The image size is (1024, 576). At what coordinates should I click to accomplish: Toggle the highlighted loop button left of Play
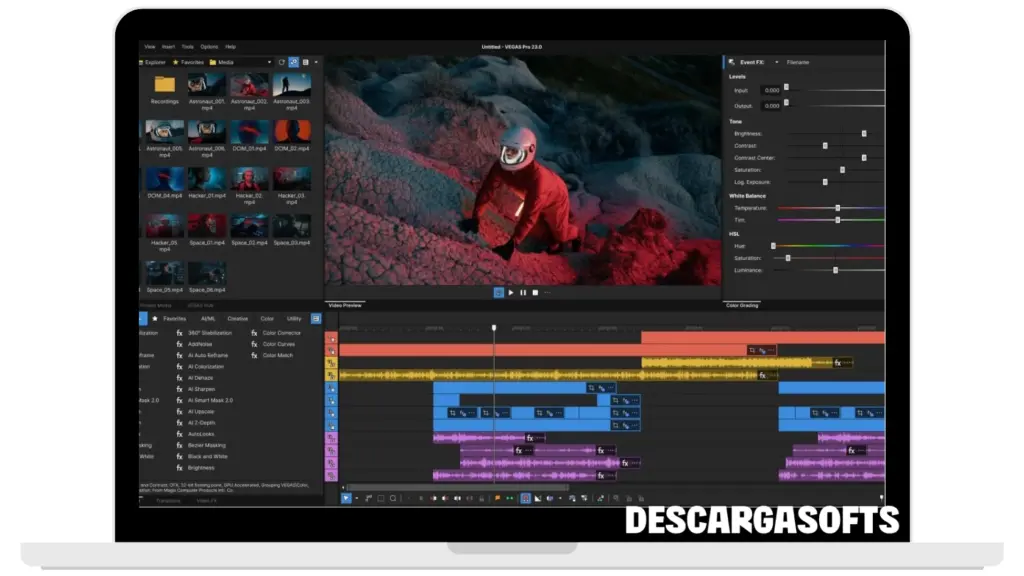[x=498, y=293]
